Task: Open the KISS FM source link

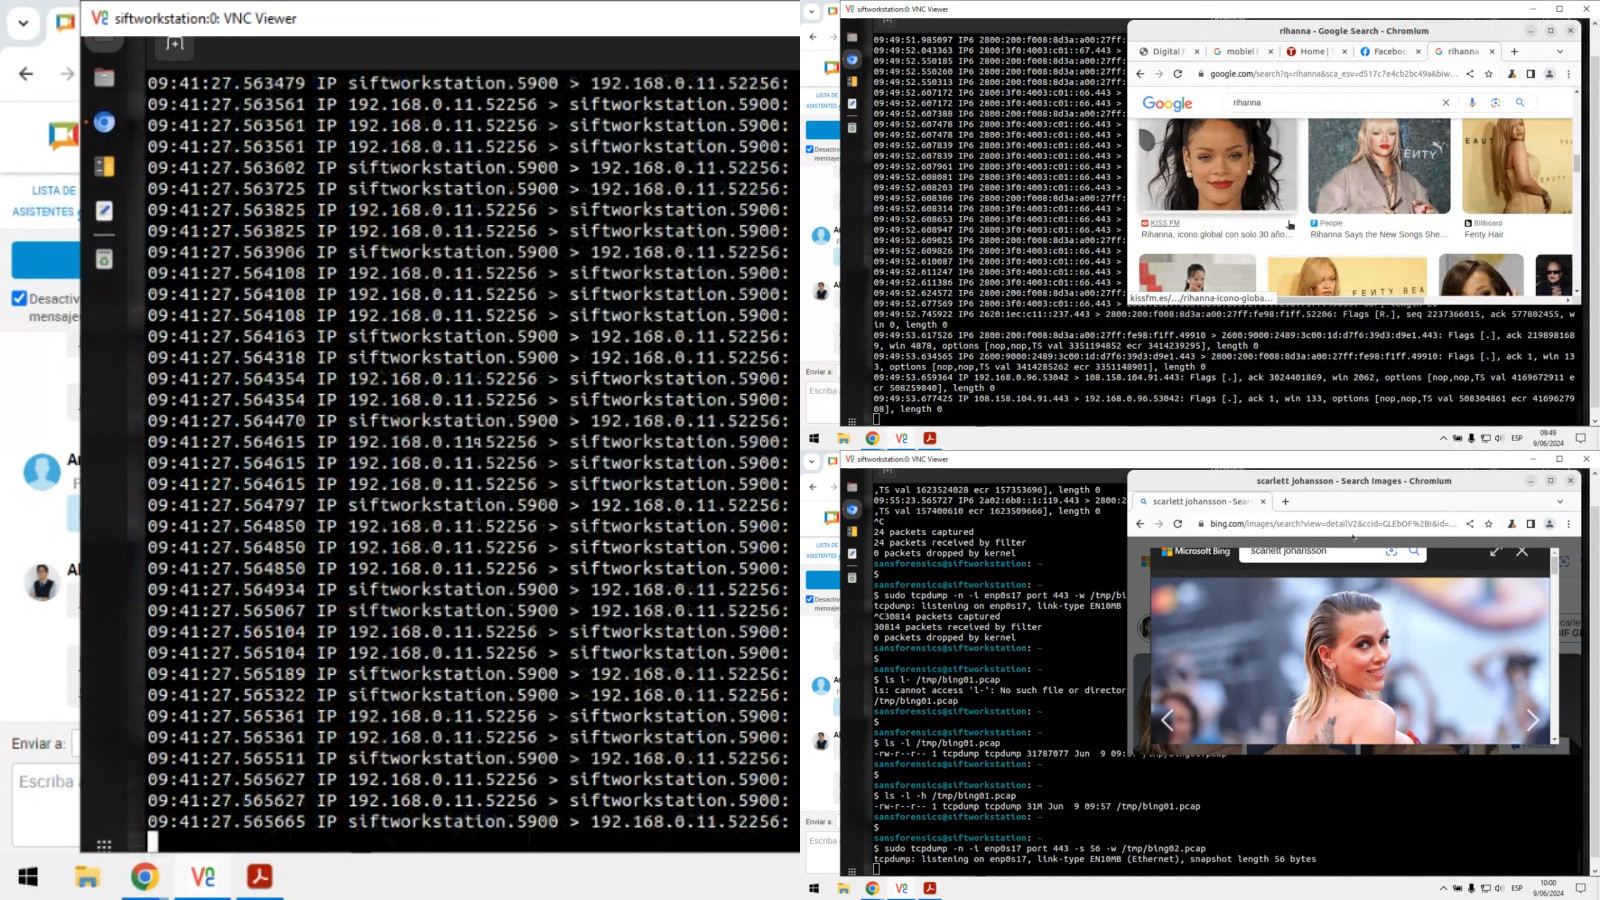Action: (1165, 223)
